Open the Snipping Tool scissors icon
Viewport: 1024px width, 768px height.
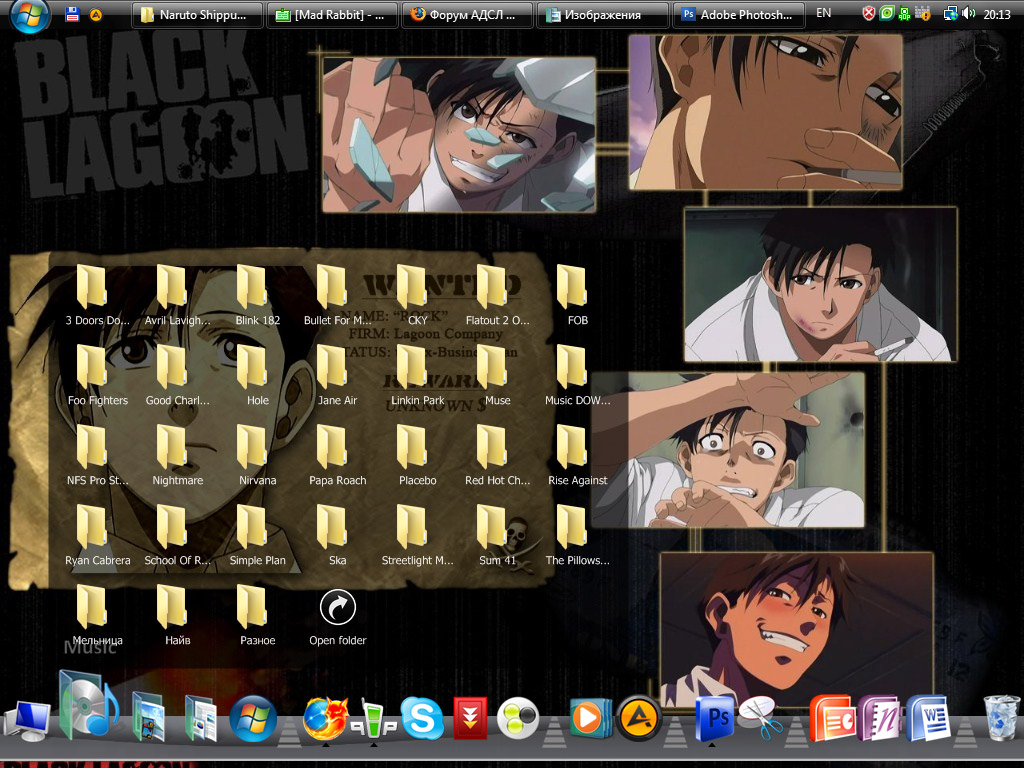[761, 718]
